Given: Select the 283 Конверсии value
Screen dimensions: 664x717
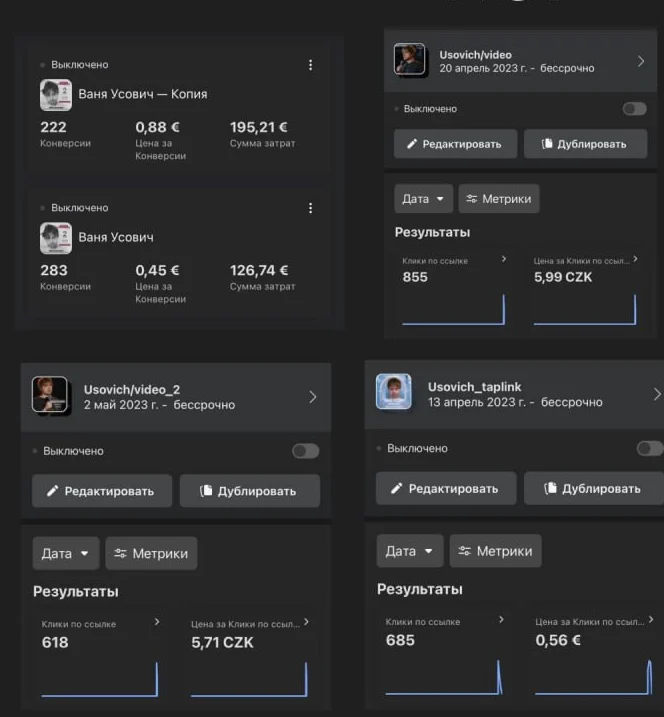Looking at the screenshot, I should pos(54,270).
